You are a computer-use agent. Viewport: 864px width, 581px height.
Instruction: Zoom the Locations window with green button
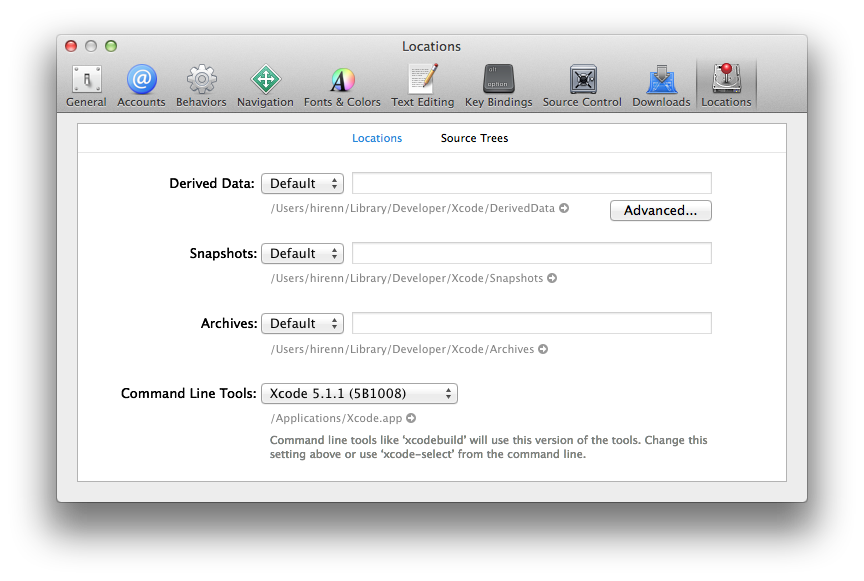tap(111, 46)
